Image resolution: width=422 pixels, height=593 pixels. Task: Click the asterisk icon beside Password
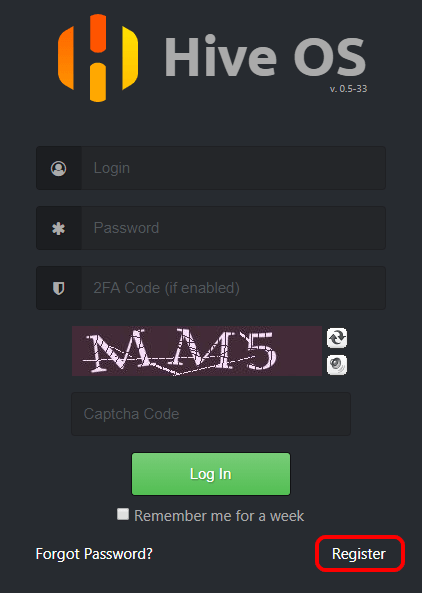coord(59,228)
